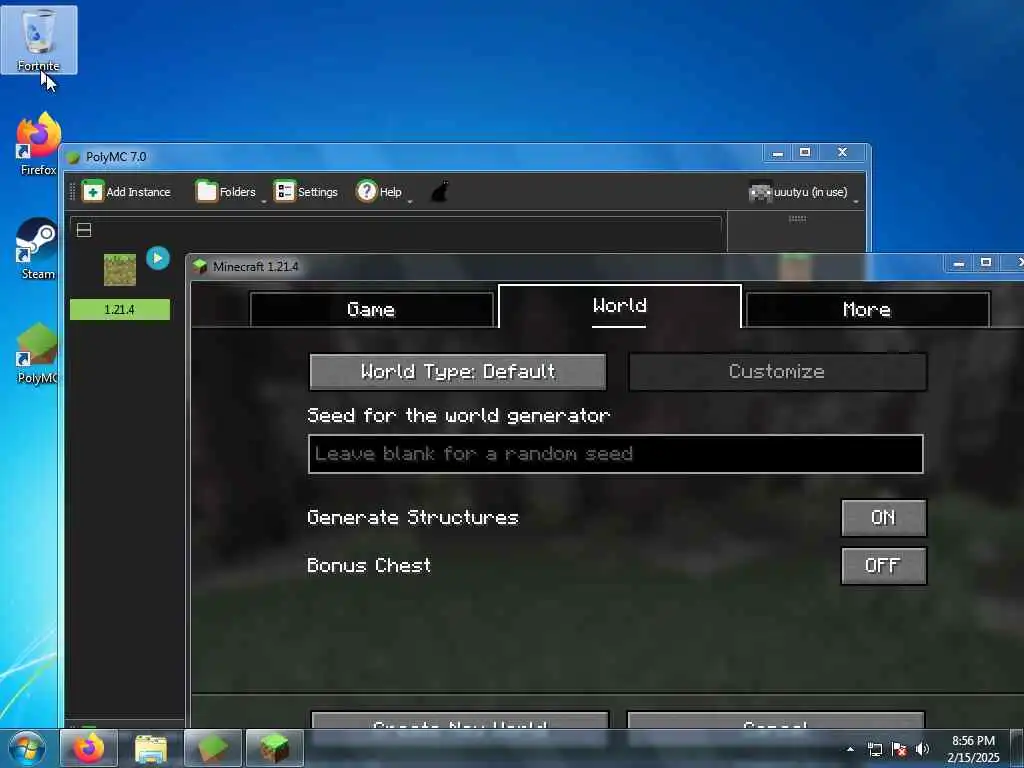Open the clock showing 8:56 PM
Screen dimensions: 1024x768
[973, 749]
